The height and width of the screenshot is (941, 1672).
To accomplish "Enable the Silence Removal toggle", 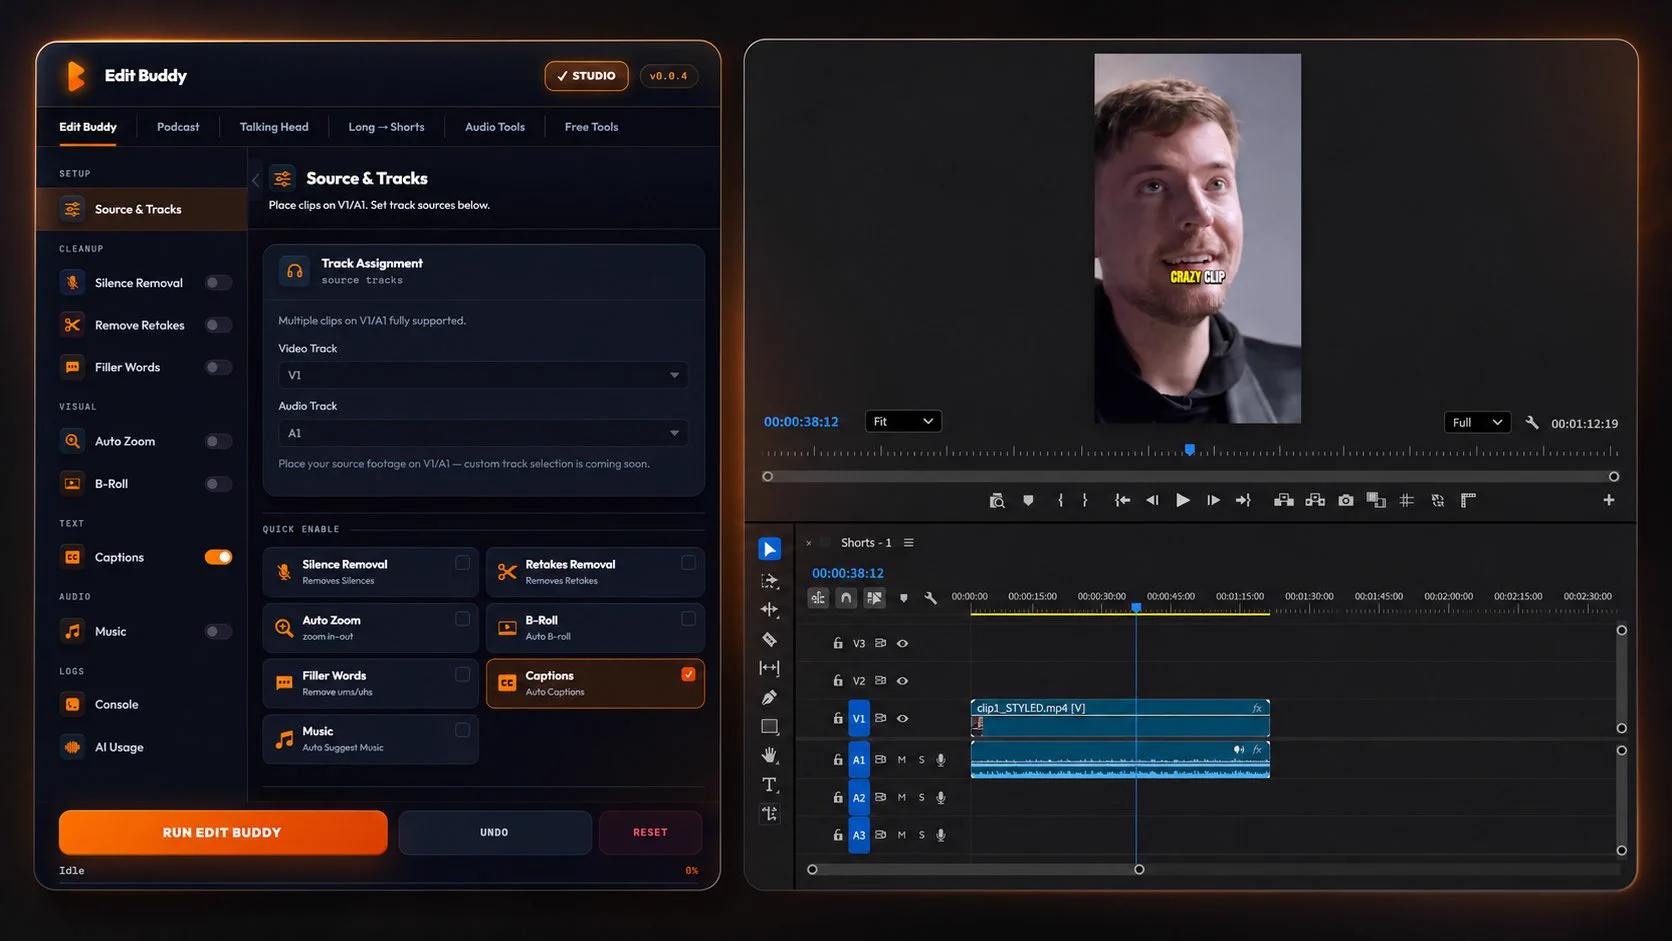I will (x=218, y=283).
